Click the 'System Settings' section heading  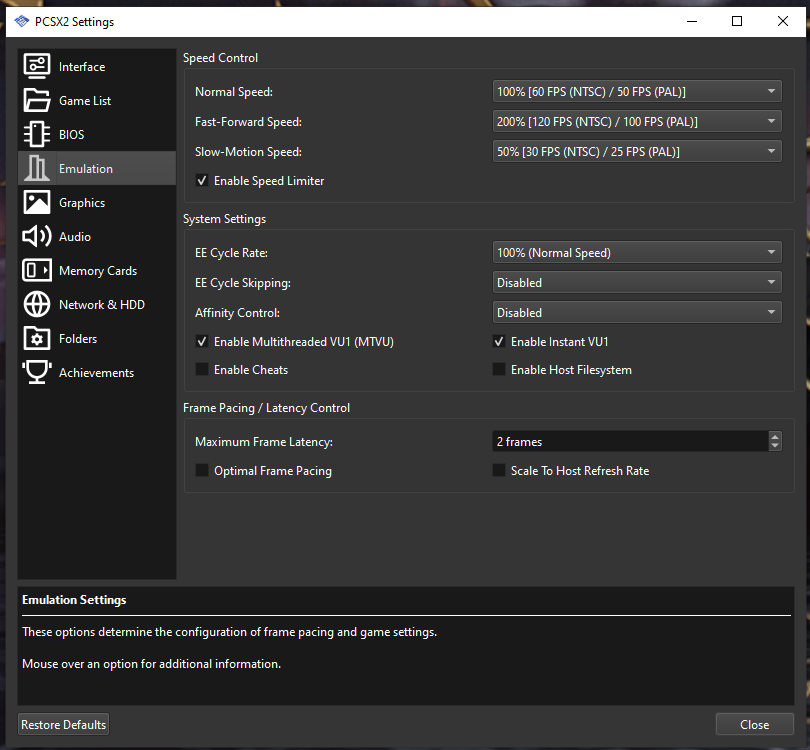(225, 219)
